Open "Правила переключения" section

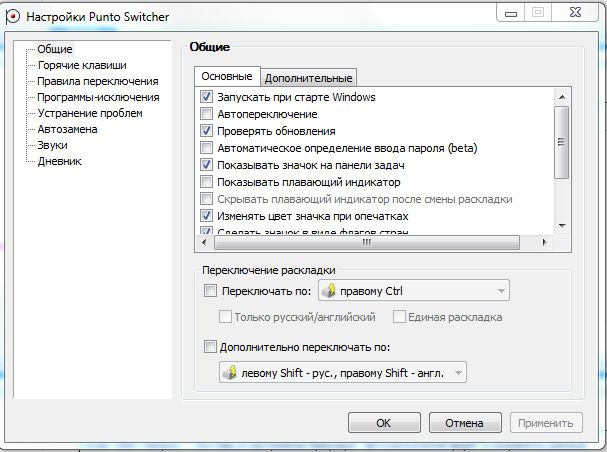click(98, 81)
